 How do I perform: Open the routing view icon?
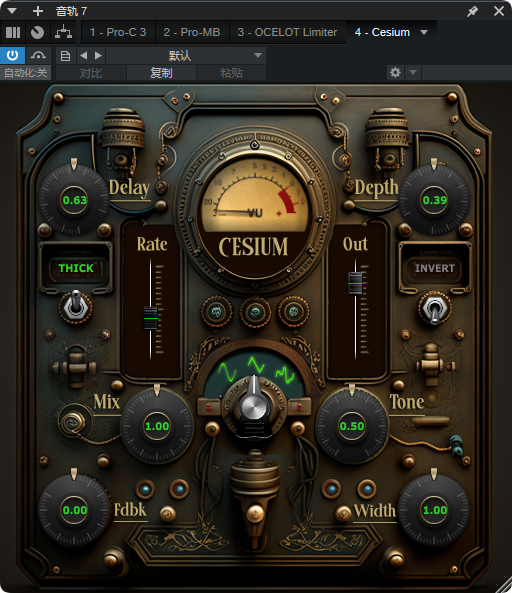(63, 32)
